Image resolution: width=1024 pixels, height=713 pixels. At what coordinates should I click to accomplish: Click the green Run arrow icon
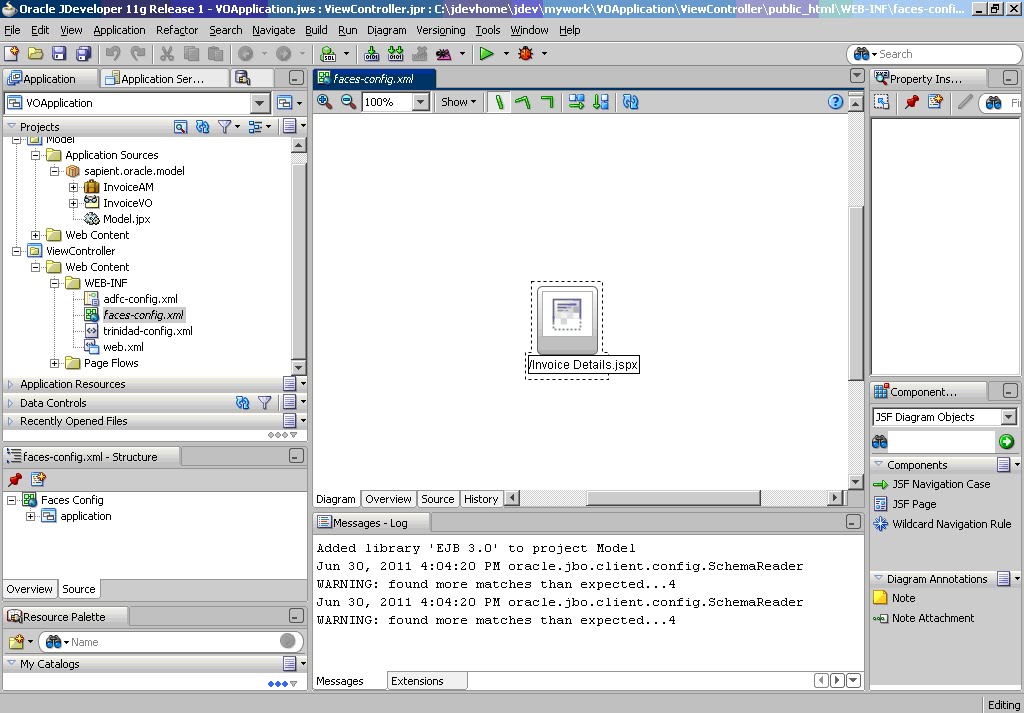point(487,54)
